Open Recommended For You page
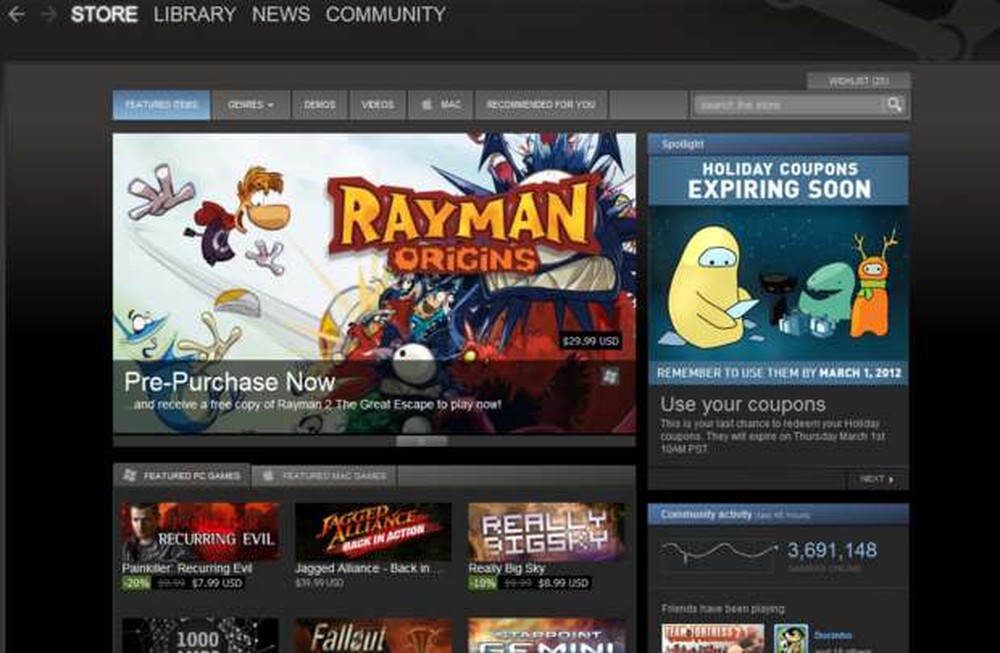Viewport: 1000px width, 653px height. point(541,104)
